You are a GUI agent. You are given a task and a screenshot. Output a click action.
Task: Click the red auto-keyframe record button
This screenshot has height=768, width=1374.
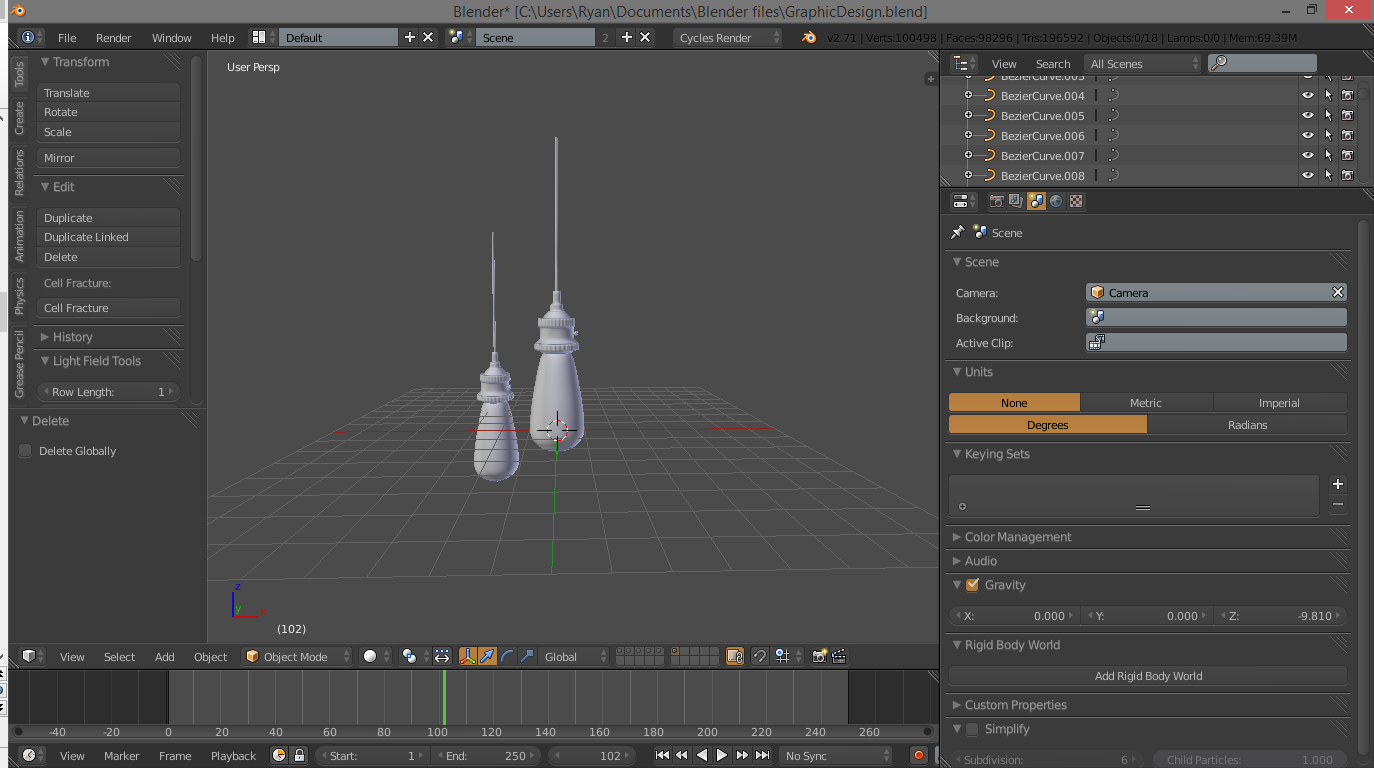919,756
